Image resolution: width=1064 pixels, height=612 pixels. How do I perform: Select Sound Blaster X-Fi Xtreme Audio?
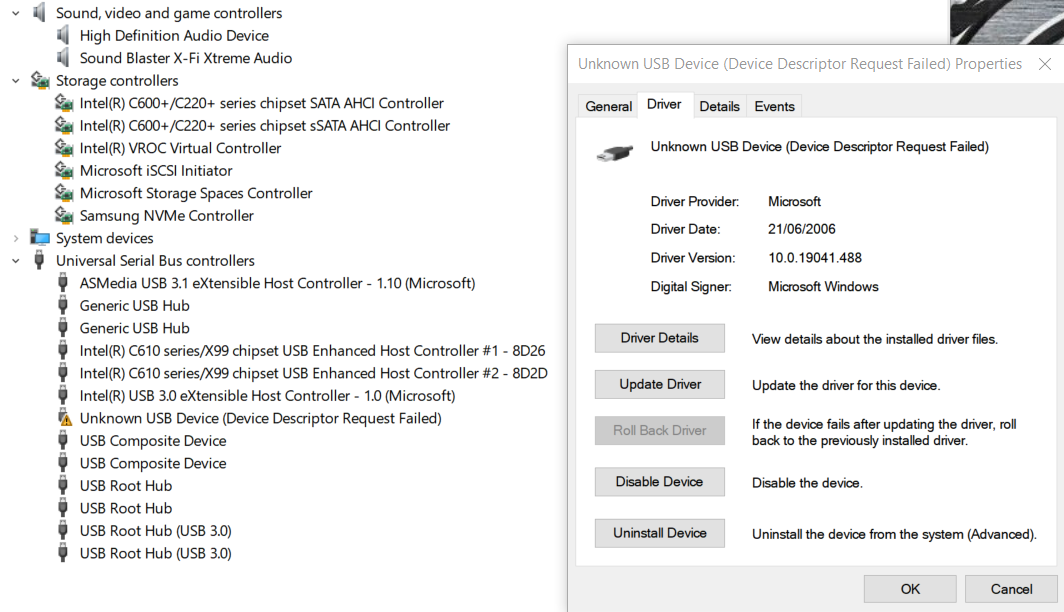[x=185, y=58]
